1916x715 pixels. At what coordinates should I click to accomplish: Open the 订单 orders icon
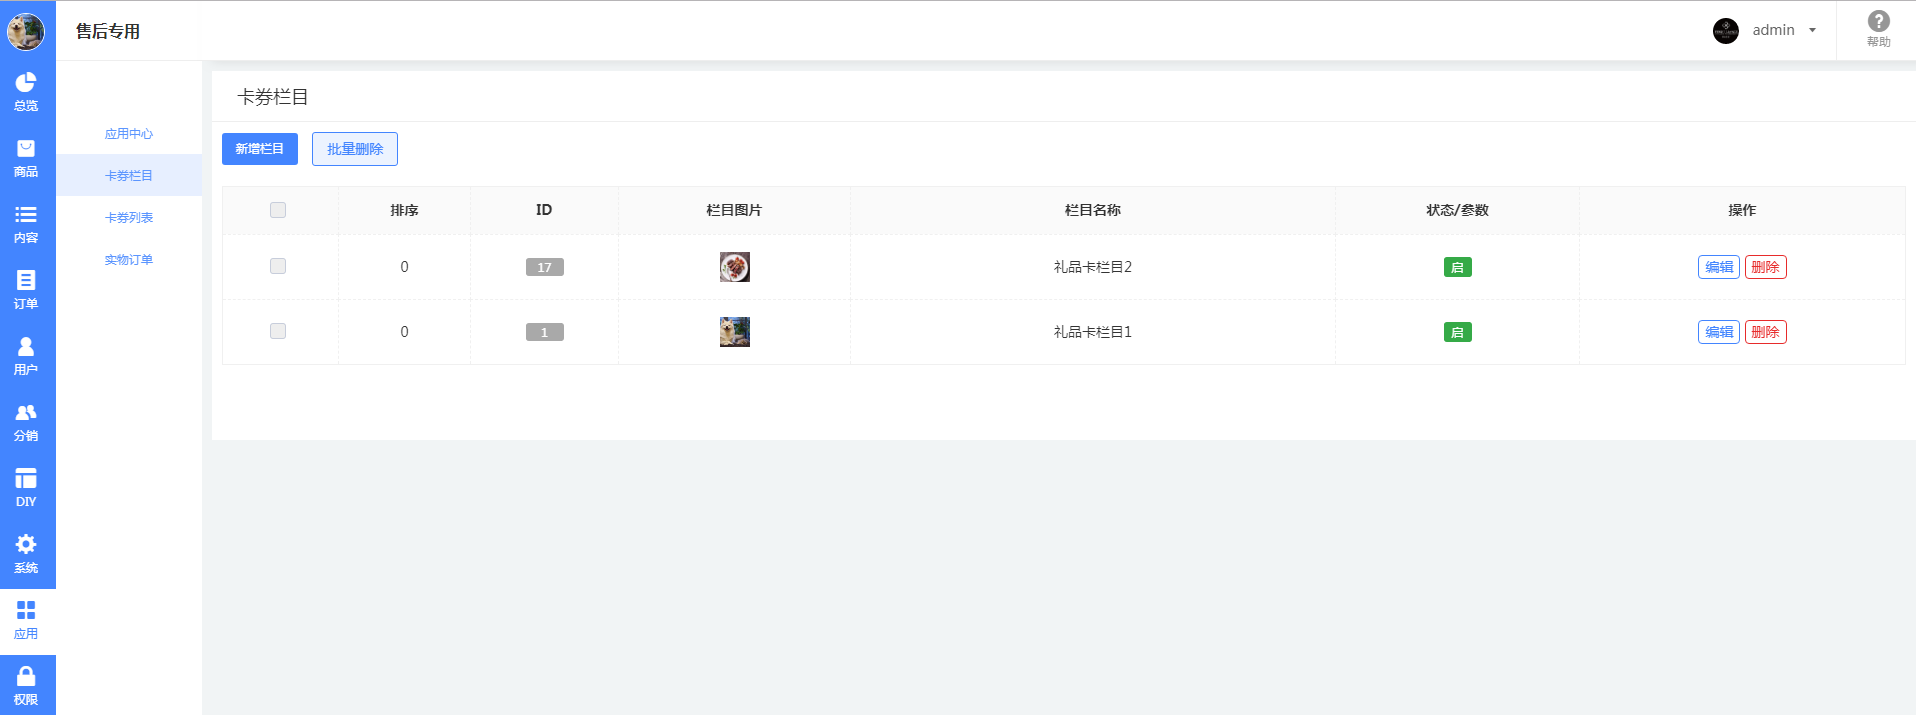point(26,281)
